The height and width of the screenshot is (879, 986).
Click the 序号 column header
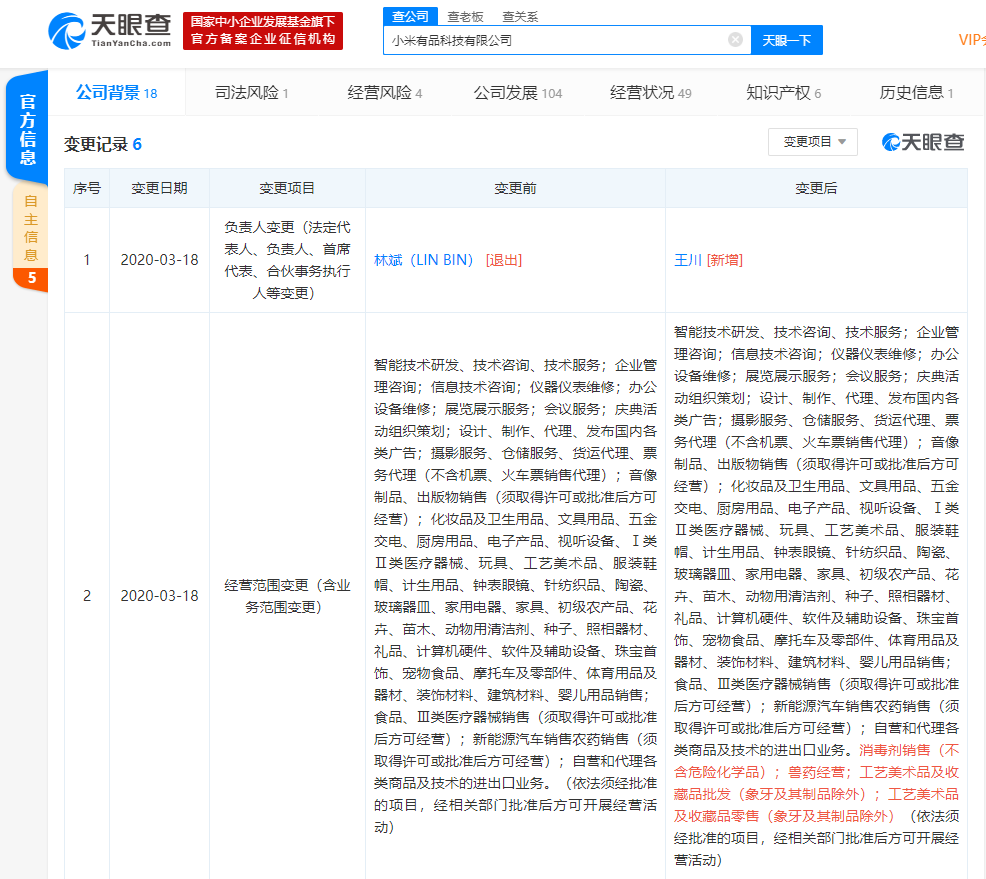point(87,188)
